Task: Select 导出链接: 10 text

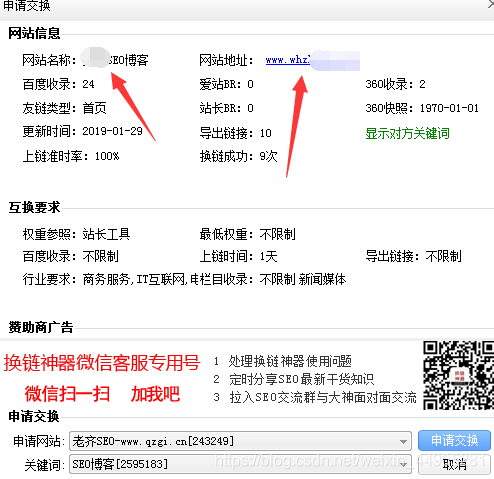Action: pos(235,133)
